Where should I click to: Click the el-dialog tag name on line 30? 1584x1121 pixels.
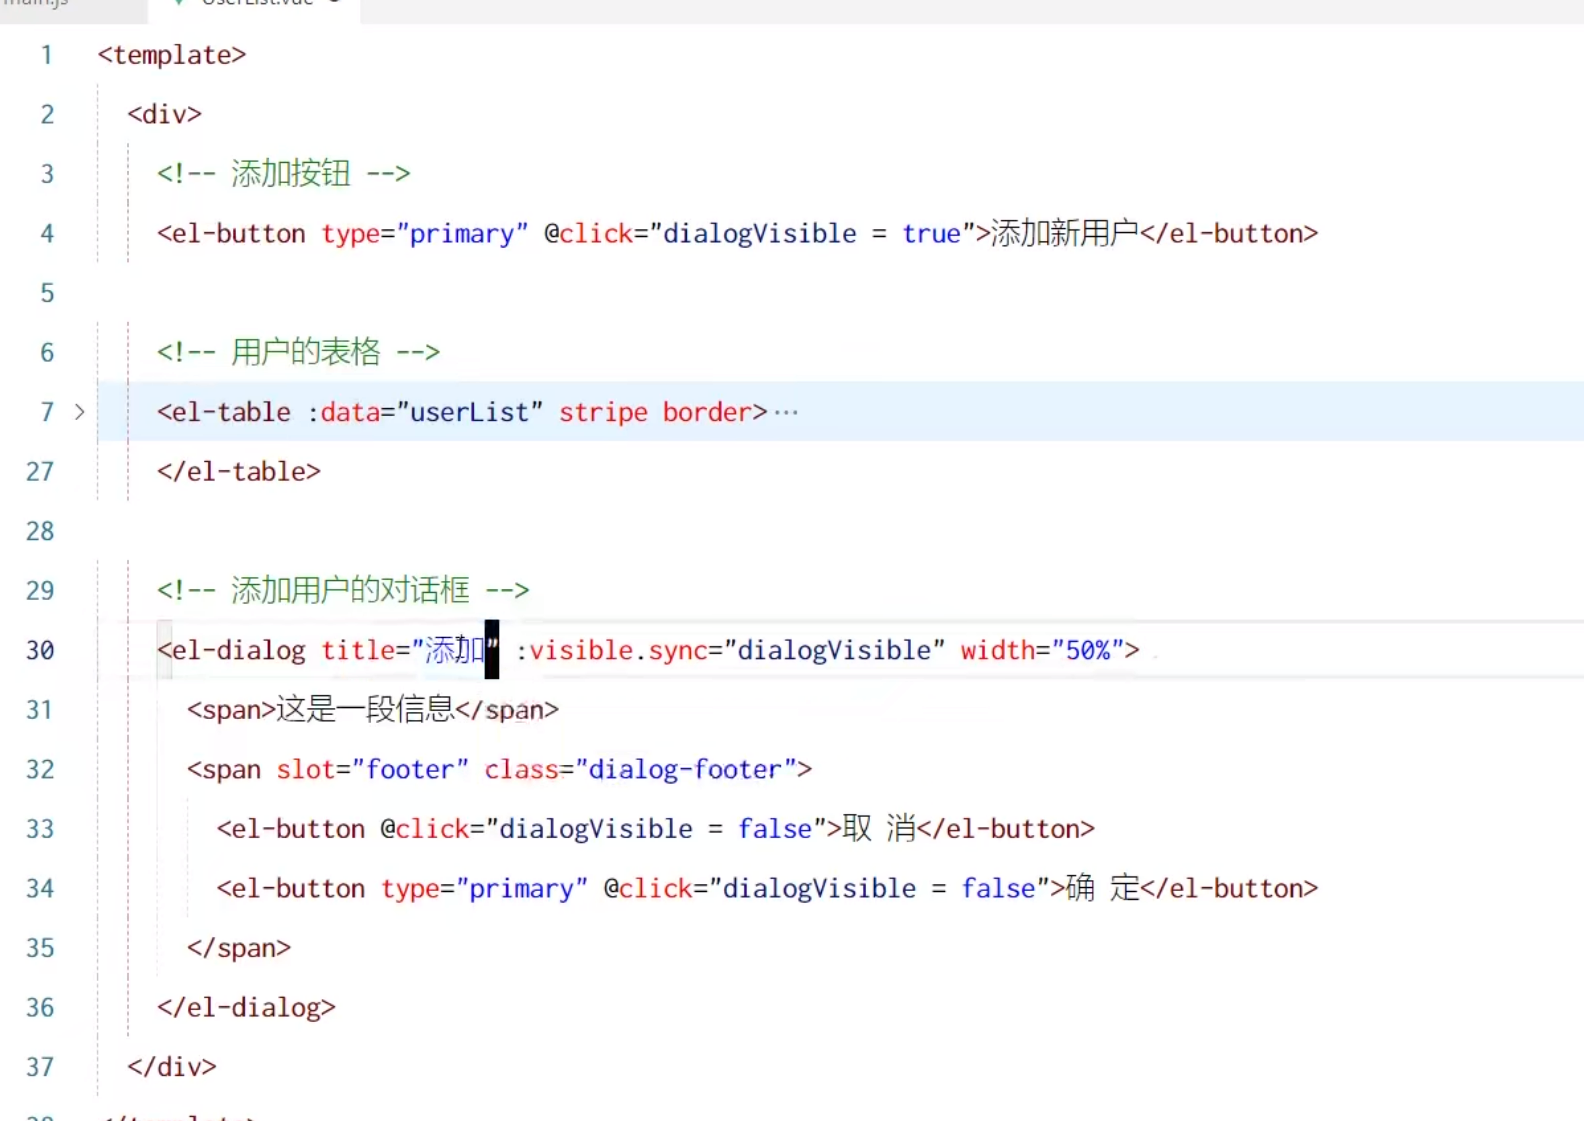click(x=238, y=651)
